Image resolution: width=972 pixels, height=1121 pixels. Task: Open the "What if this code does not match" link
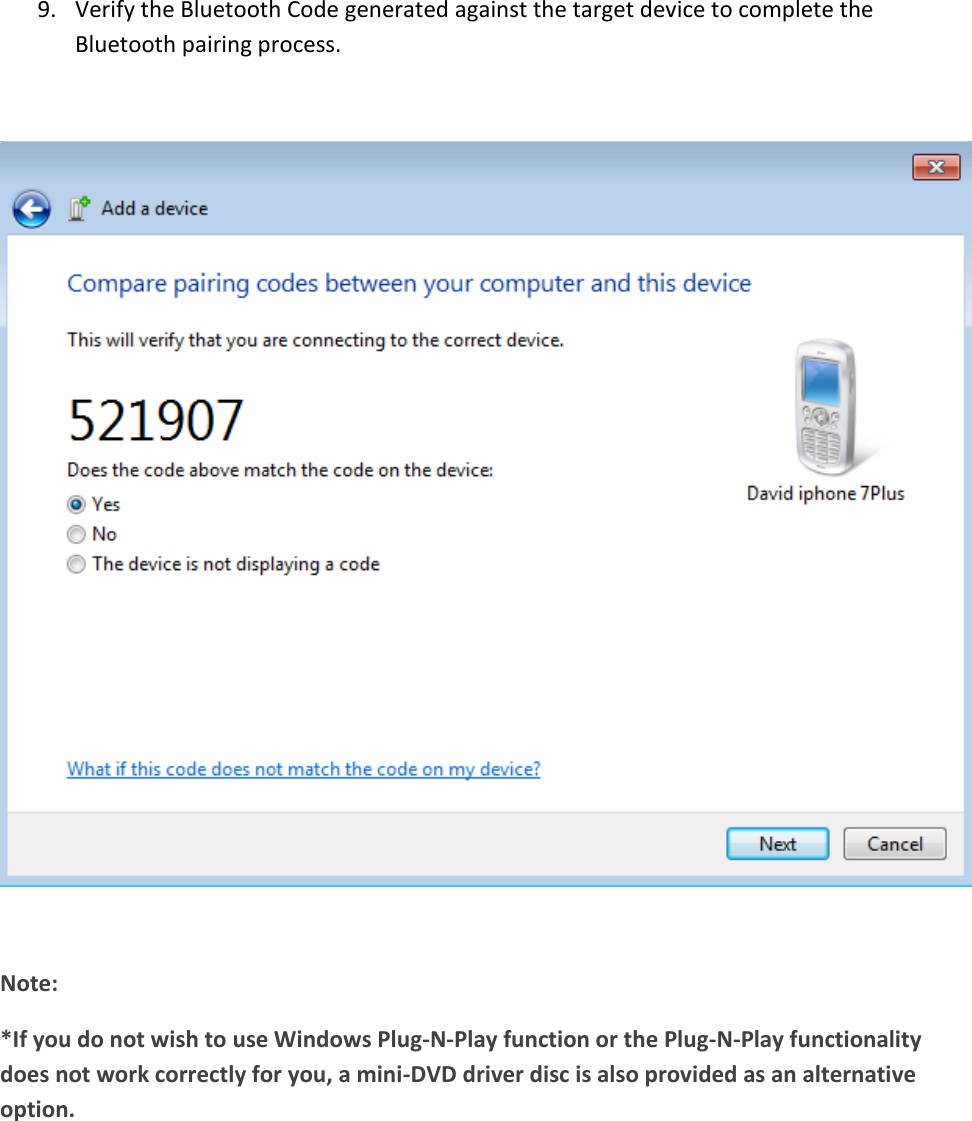[303, 769]
